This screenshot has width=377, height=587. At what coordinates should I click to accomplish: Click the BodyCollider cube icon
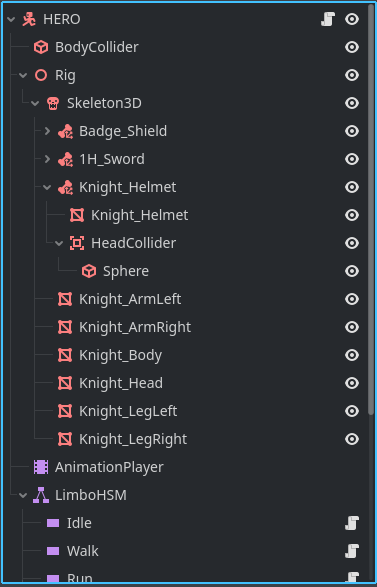click(41, 47)
